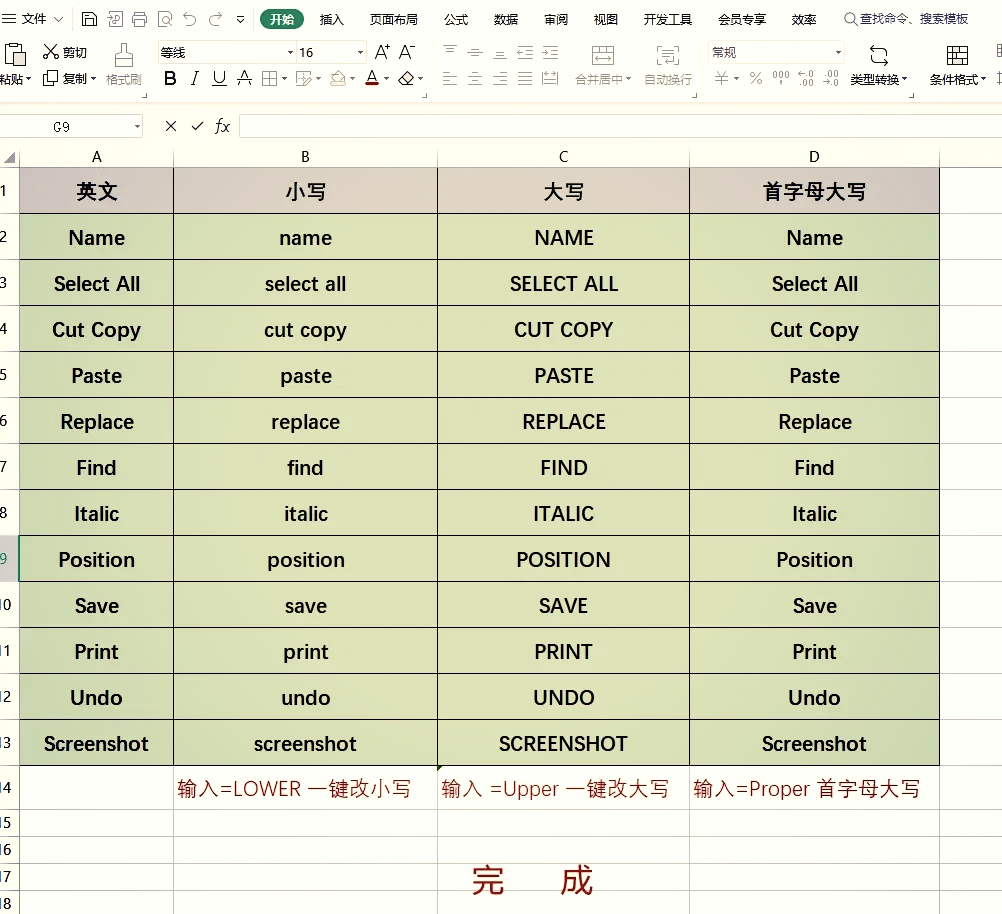
Task: Toggle center horizontal alignment
Action: 475,79
